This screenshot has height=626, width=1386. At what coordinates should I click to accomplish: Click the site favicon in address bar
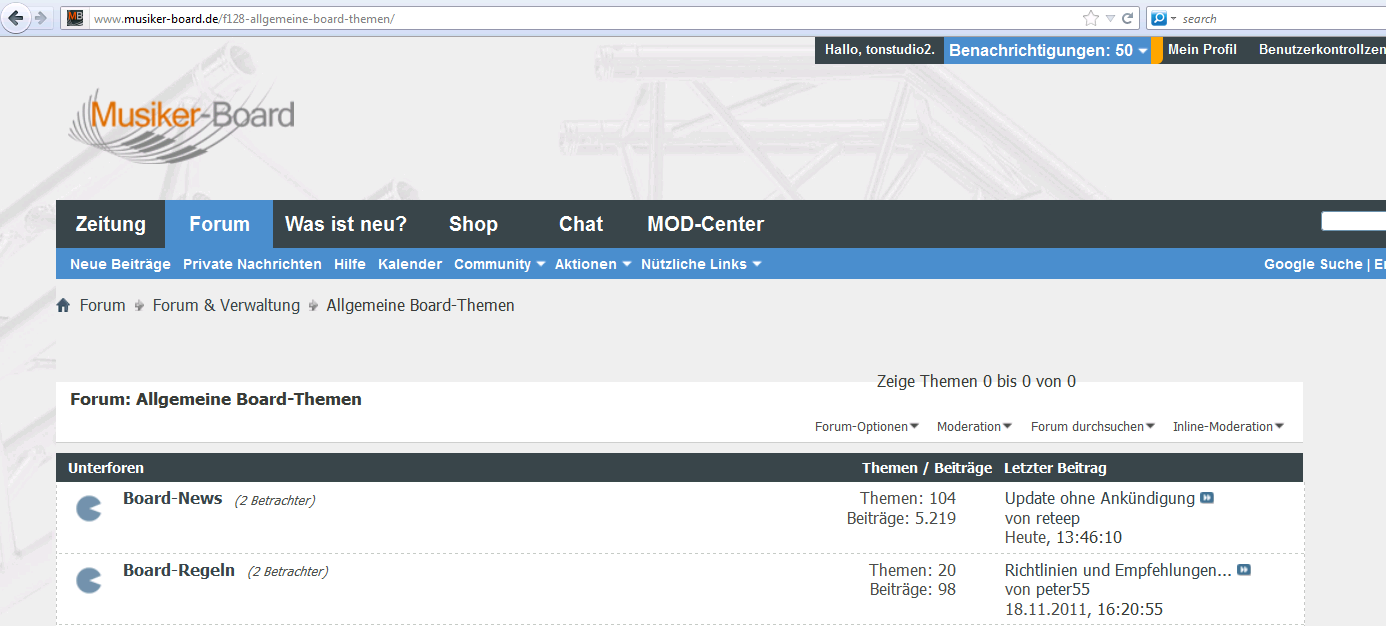75,18
